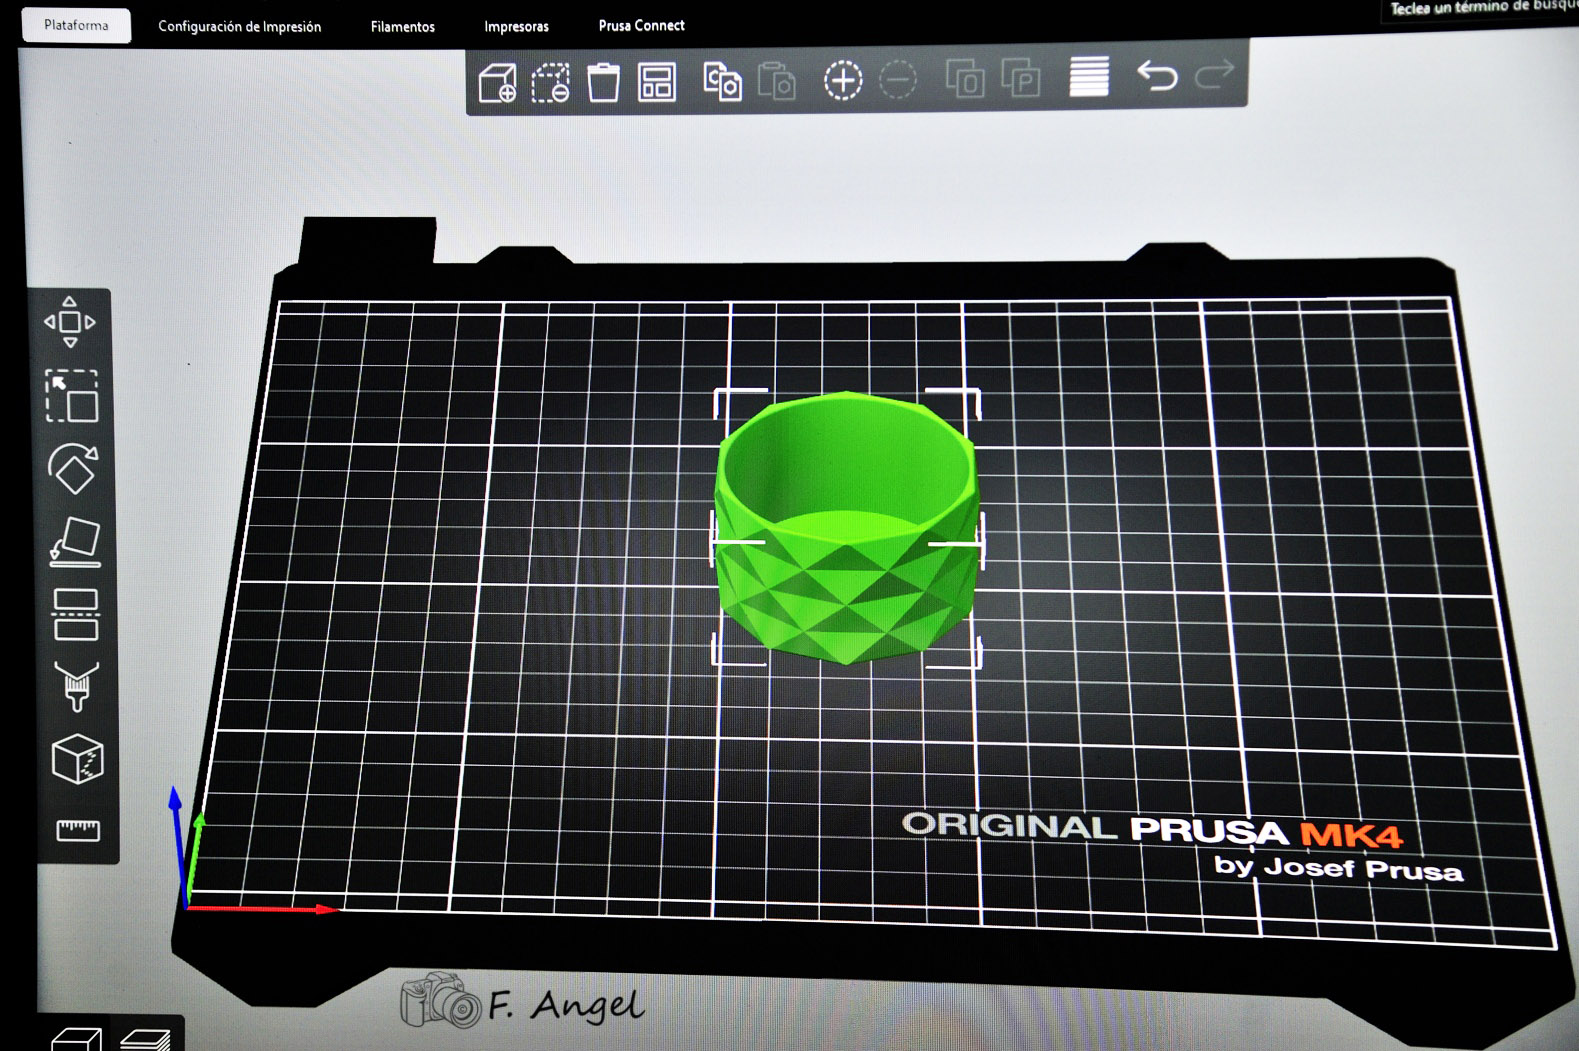Activate the Place on face tool
This screenshot has width=1579, height=1051.
pos(75,542)
